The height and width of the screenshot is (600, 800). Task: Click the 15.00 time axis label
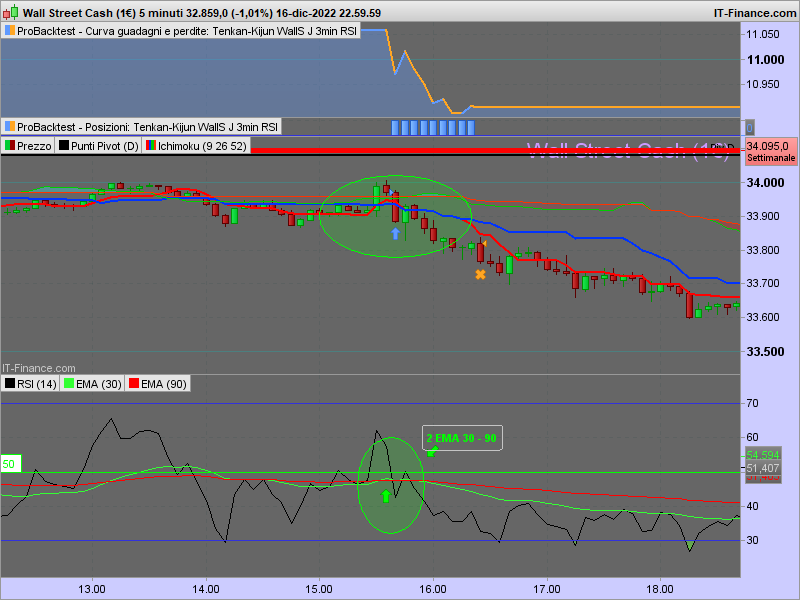(319, 589)
